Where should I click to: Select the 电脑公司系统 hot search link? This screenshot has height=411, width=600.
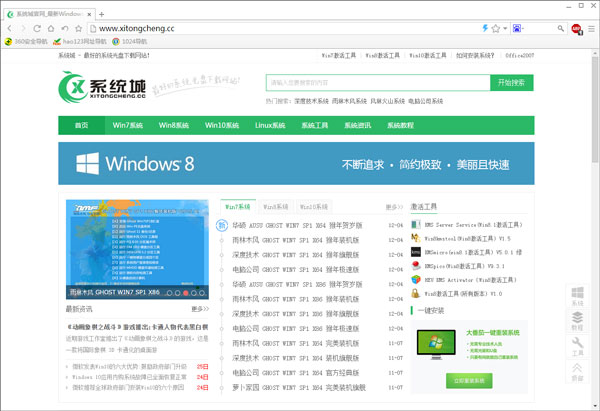(426, 101)
